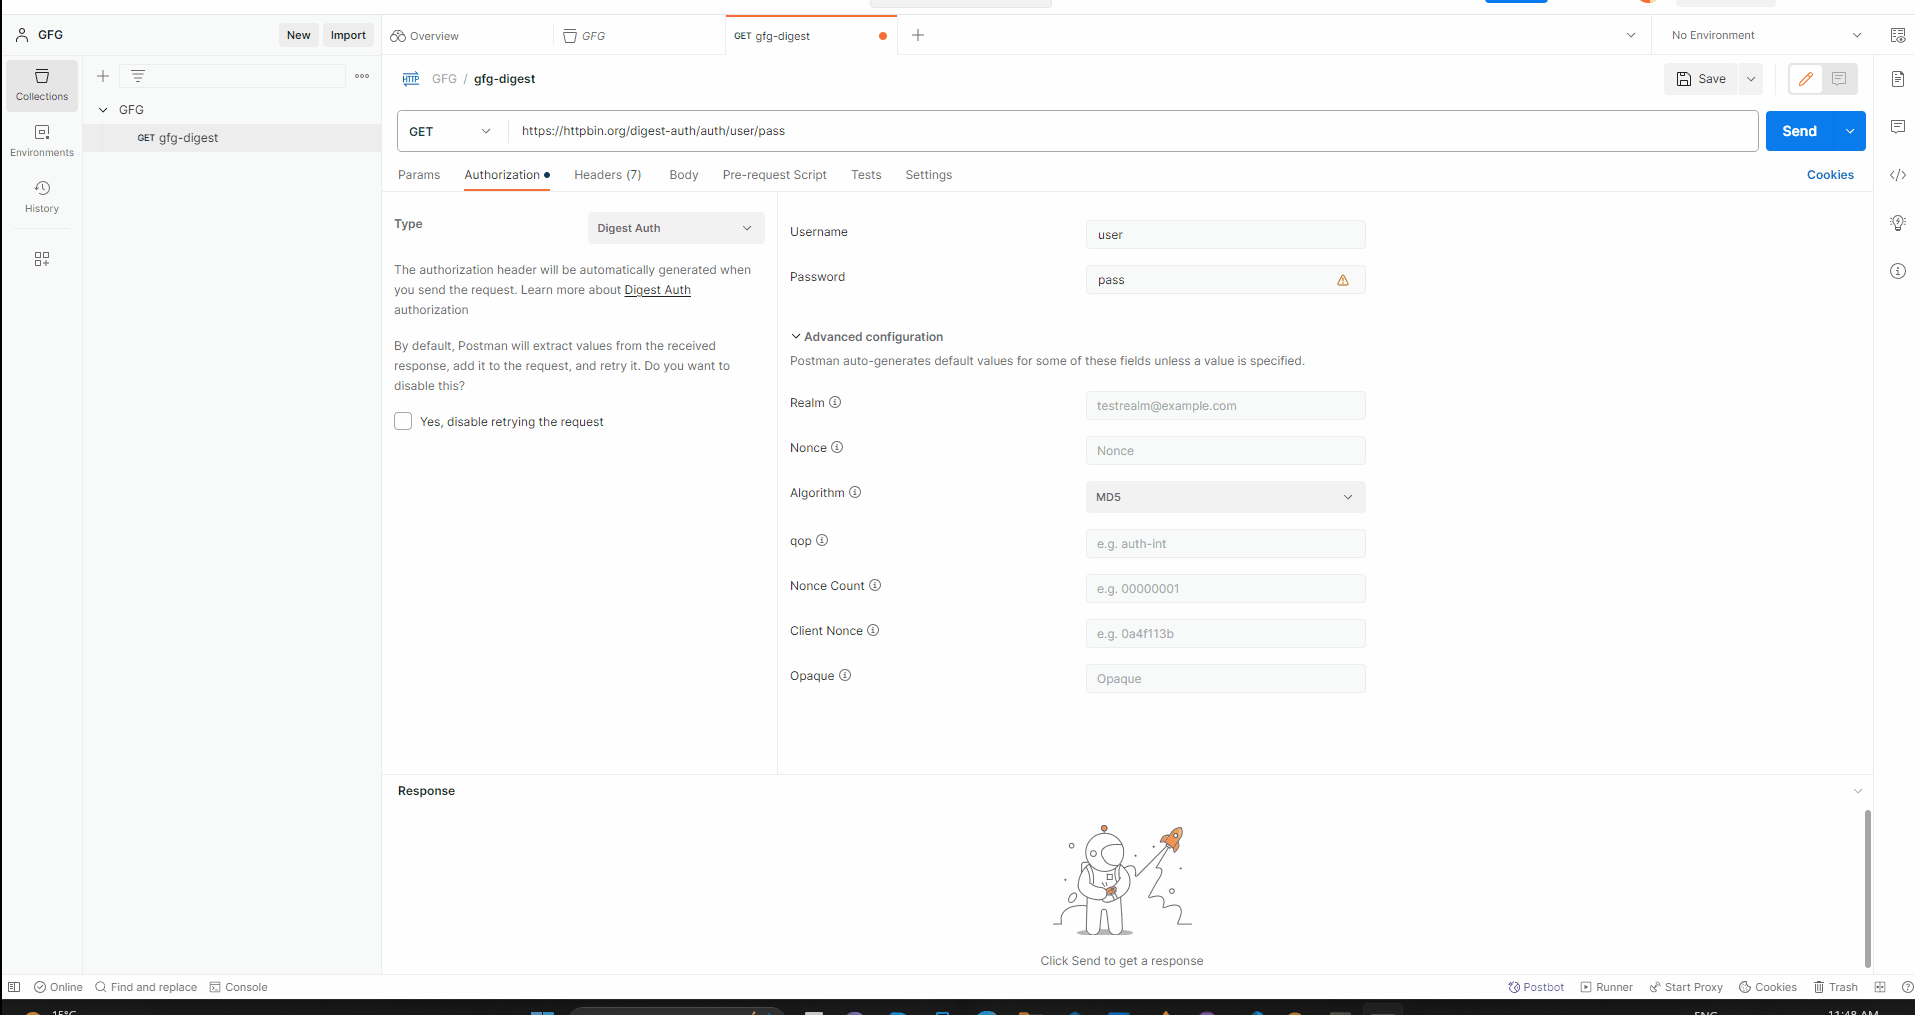Open the HTTP method GET dropdown
The width and height of the screenshot is (1915, 1015).
click(452, 131)
